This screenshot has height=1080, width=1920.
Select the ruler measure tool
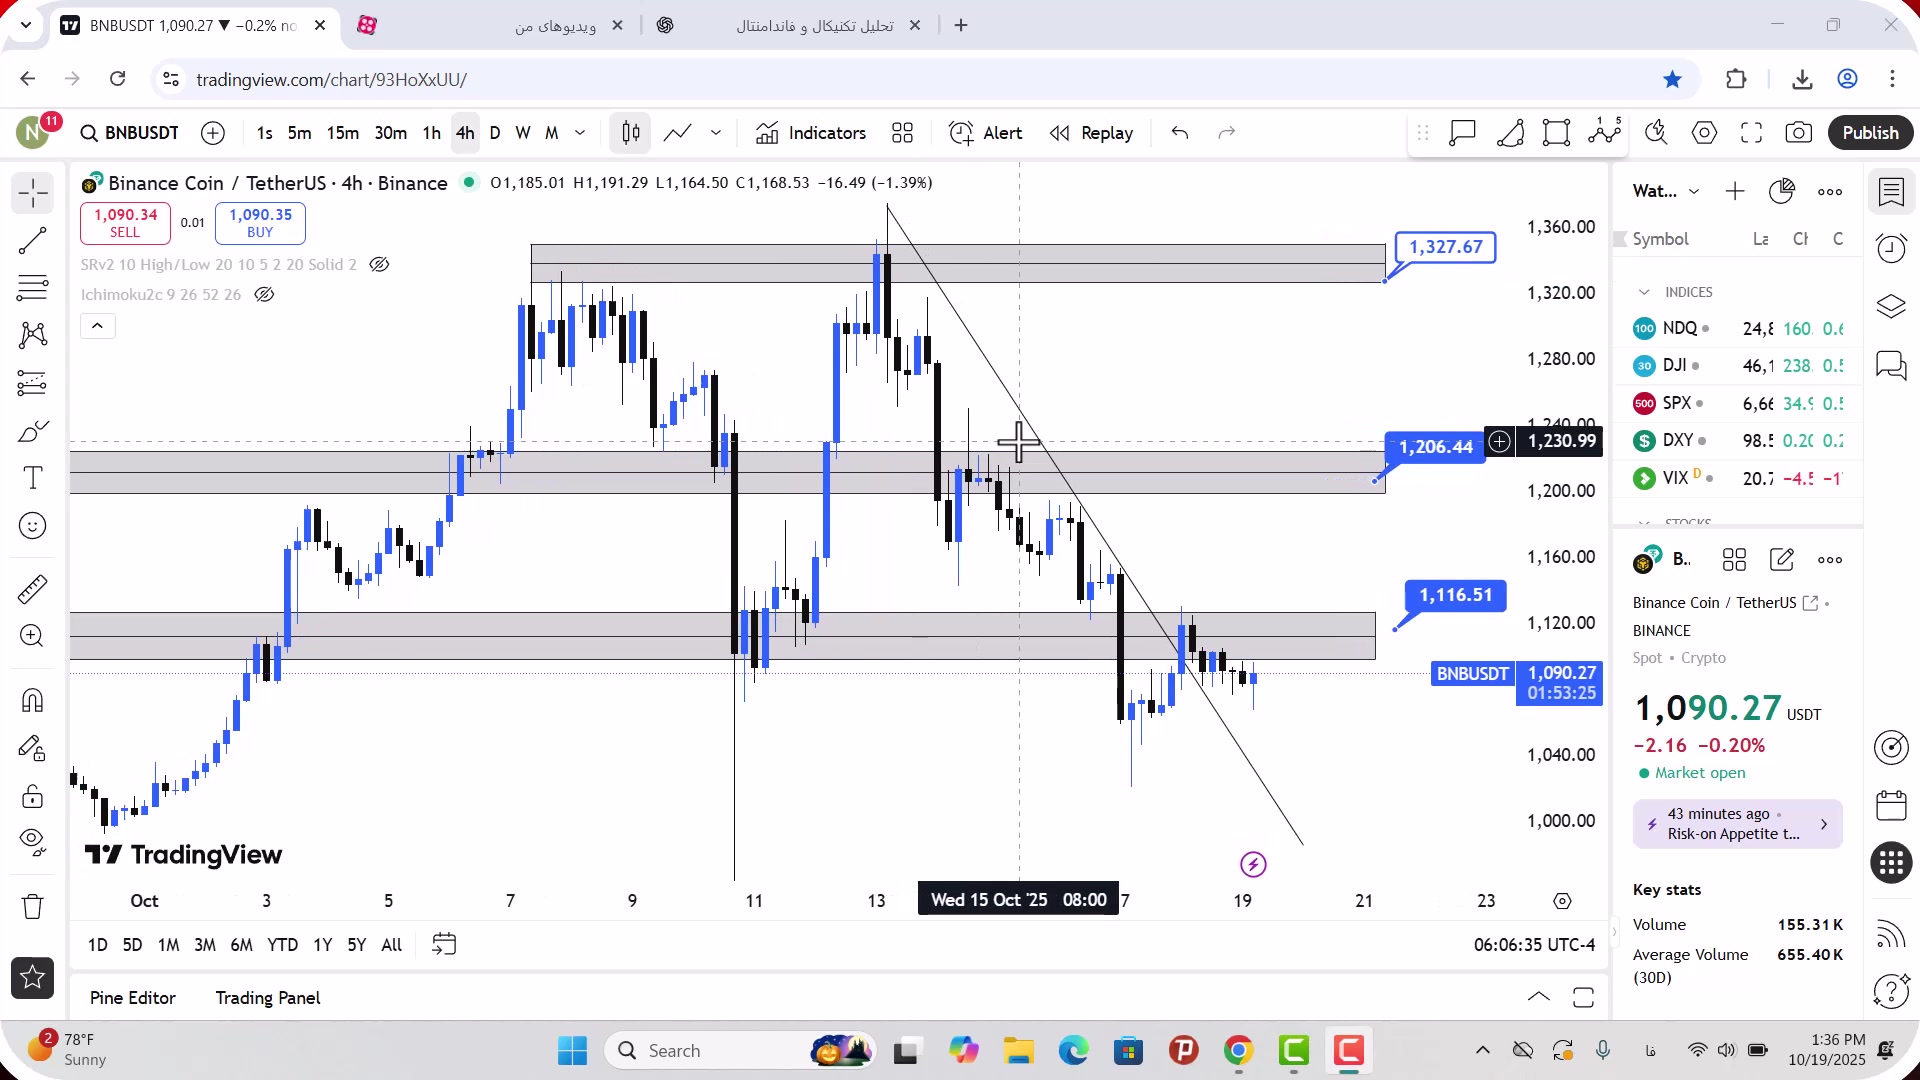(33, 589)
